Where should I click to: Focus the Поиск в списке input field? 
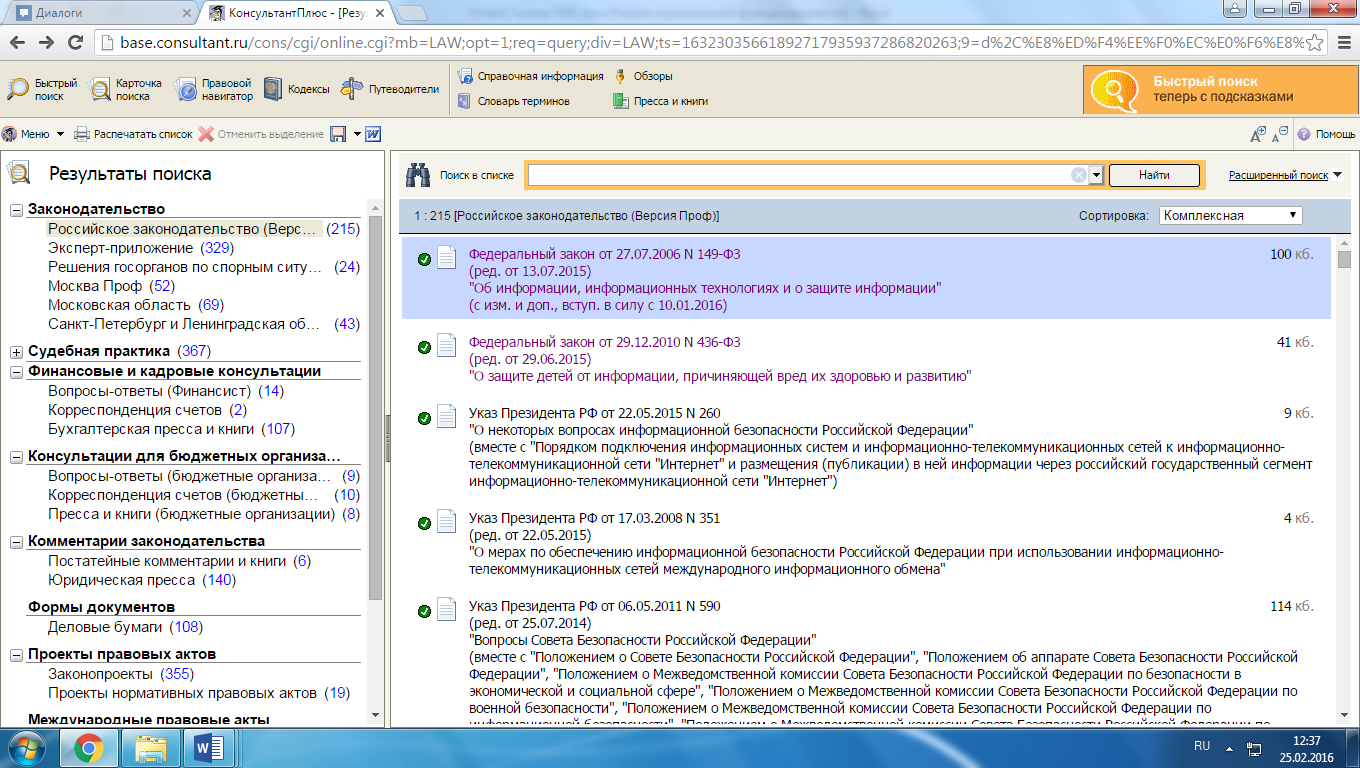(x=800, y=175)
